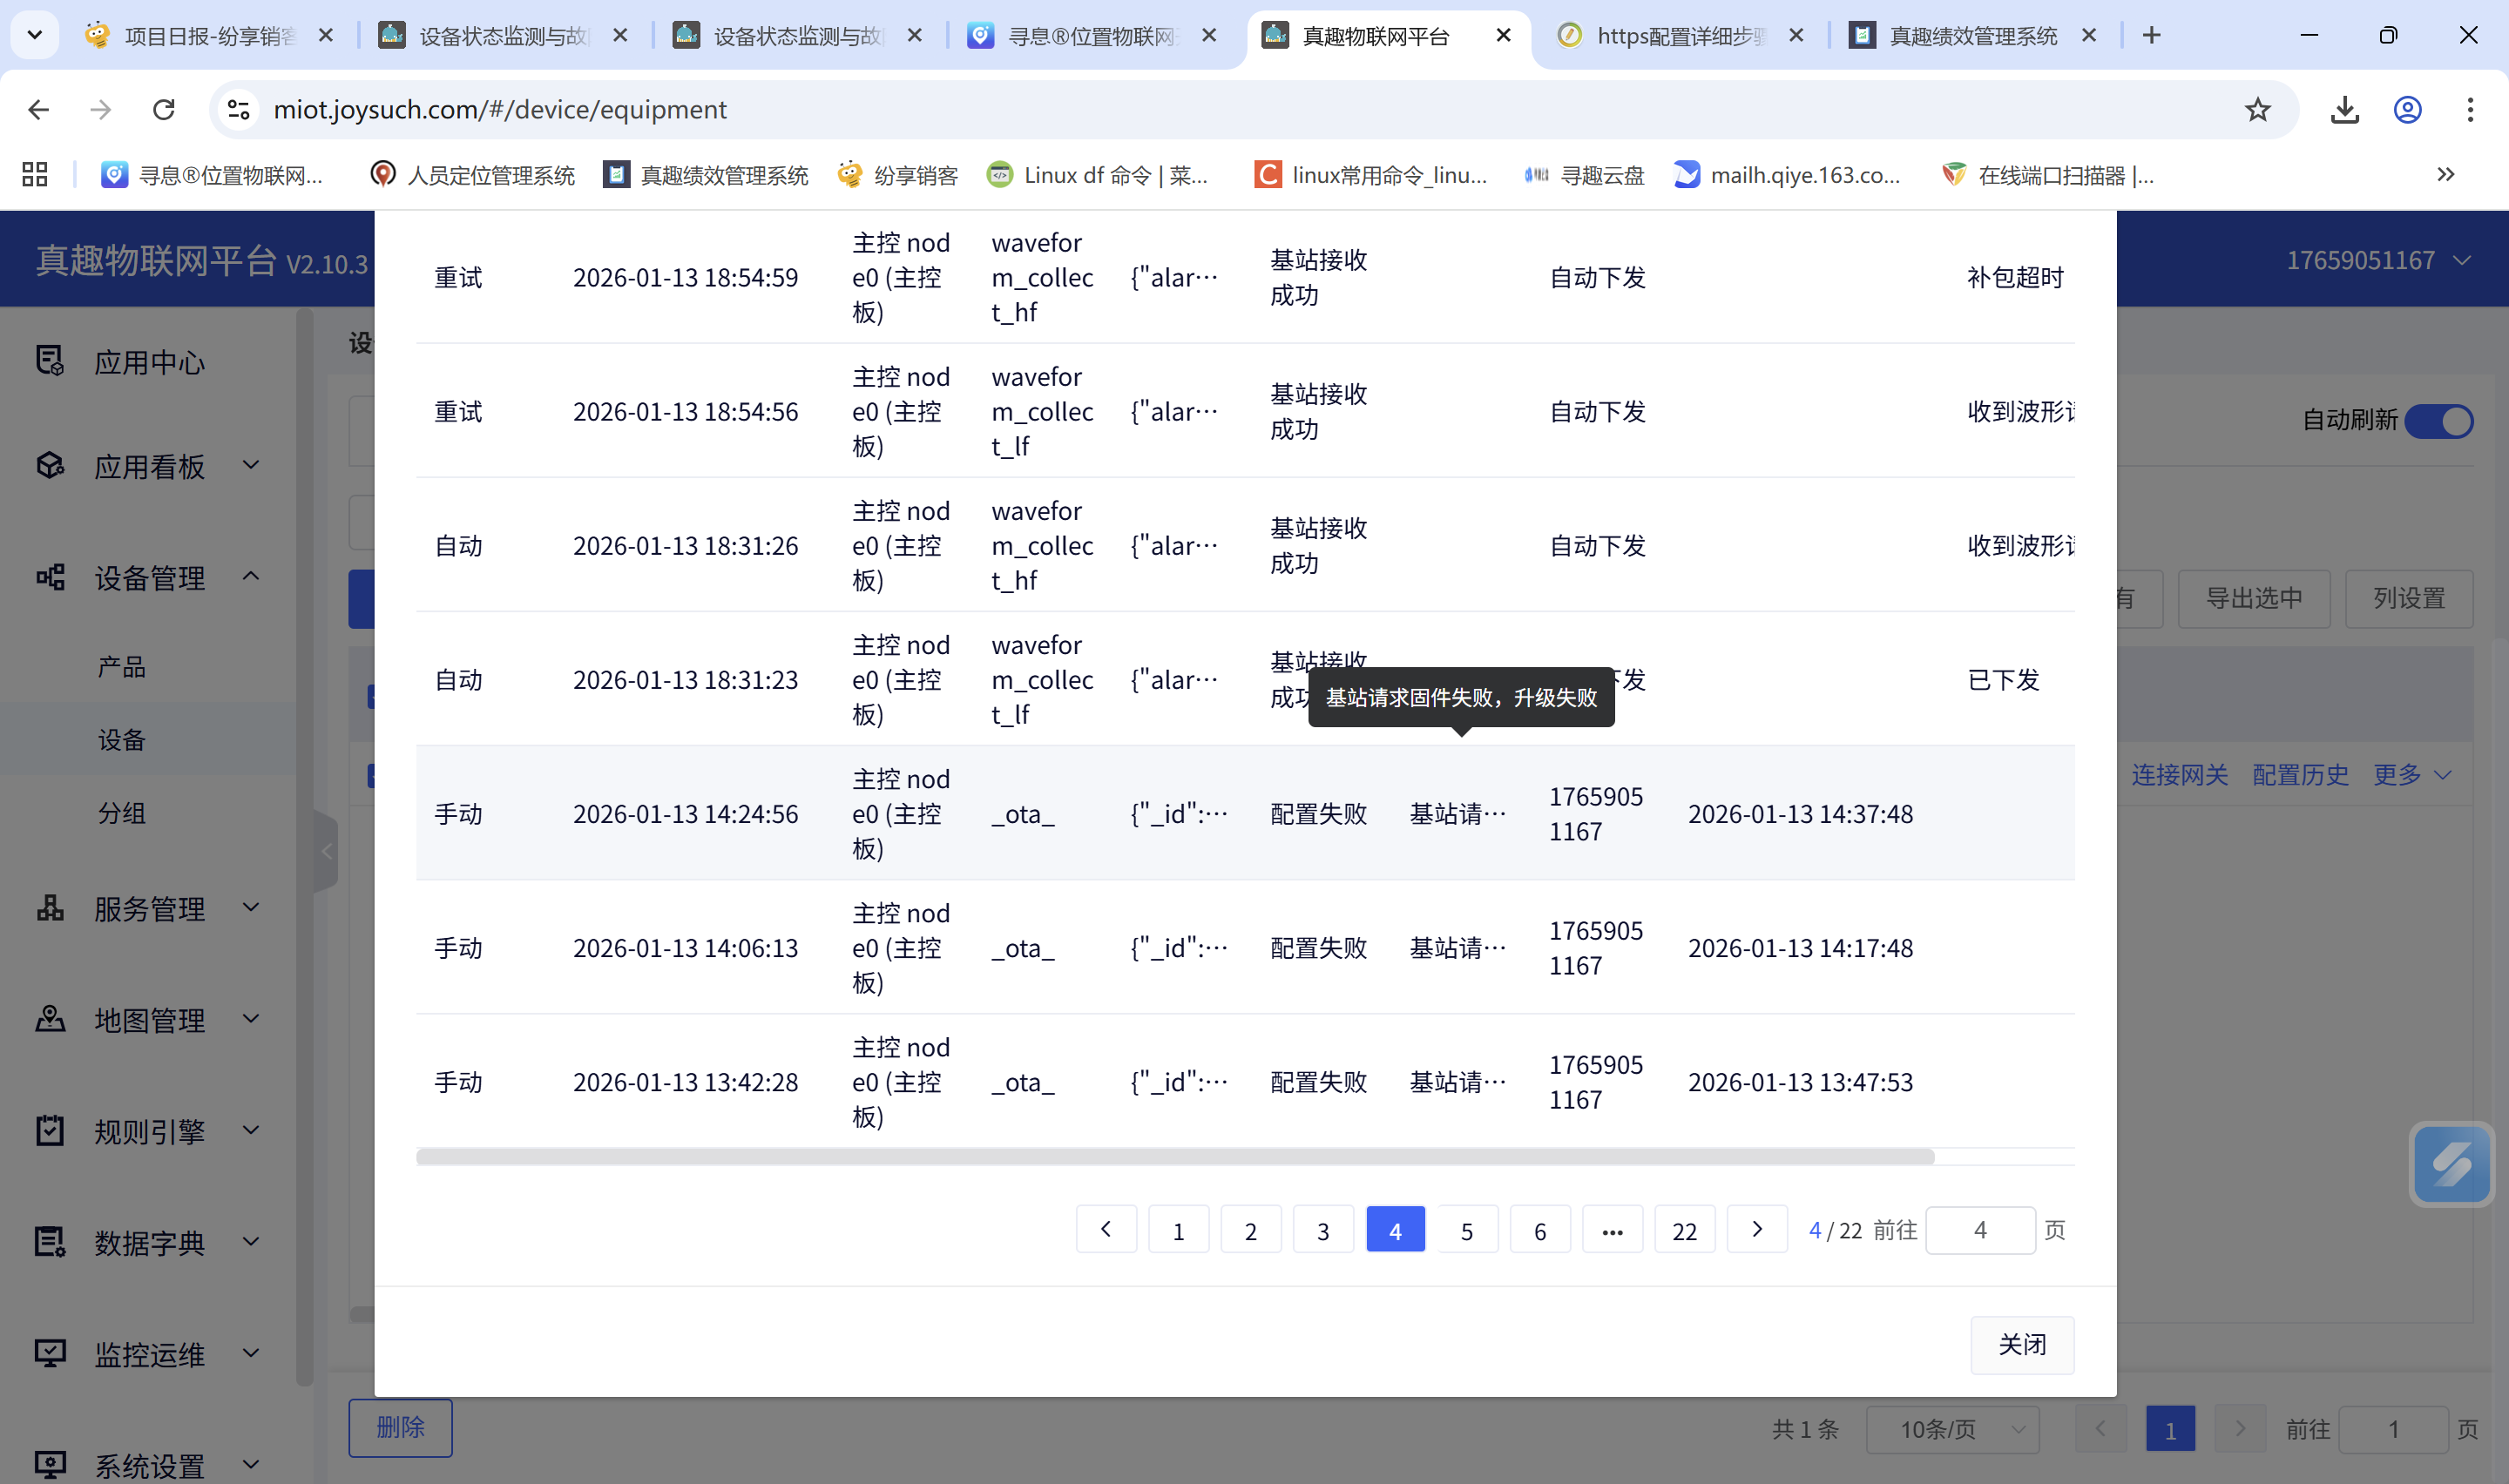Image resolution: width=2509 pixels, height=1484 pixels.
Task: Open the site information icon in address bar
Action: (x=238, y=110)
